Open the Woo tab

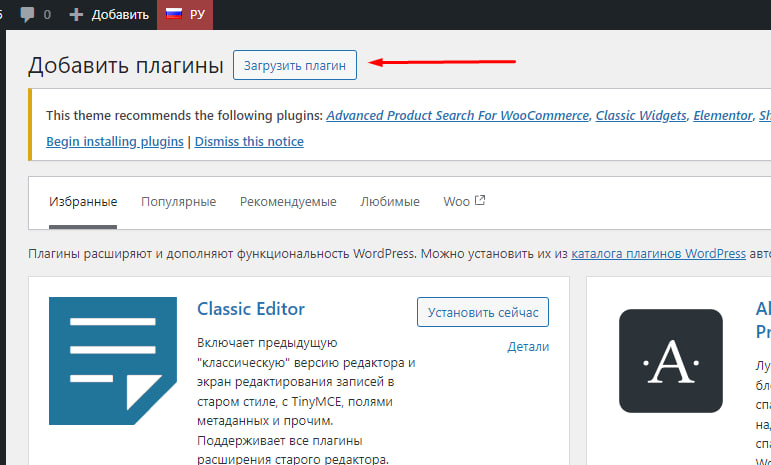[x=464, y=202]
